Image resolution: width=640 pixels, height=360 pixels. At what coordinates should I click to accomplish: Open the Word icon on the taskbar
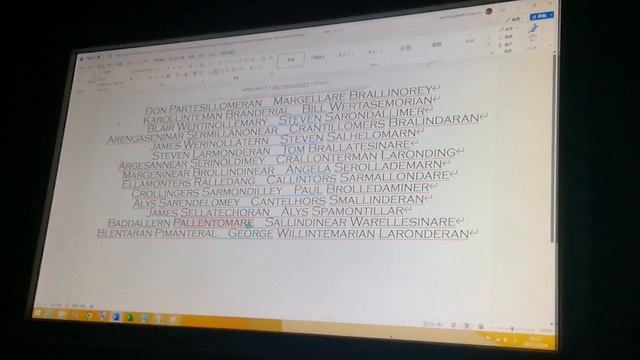(116, 317)
